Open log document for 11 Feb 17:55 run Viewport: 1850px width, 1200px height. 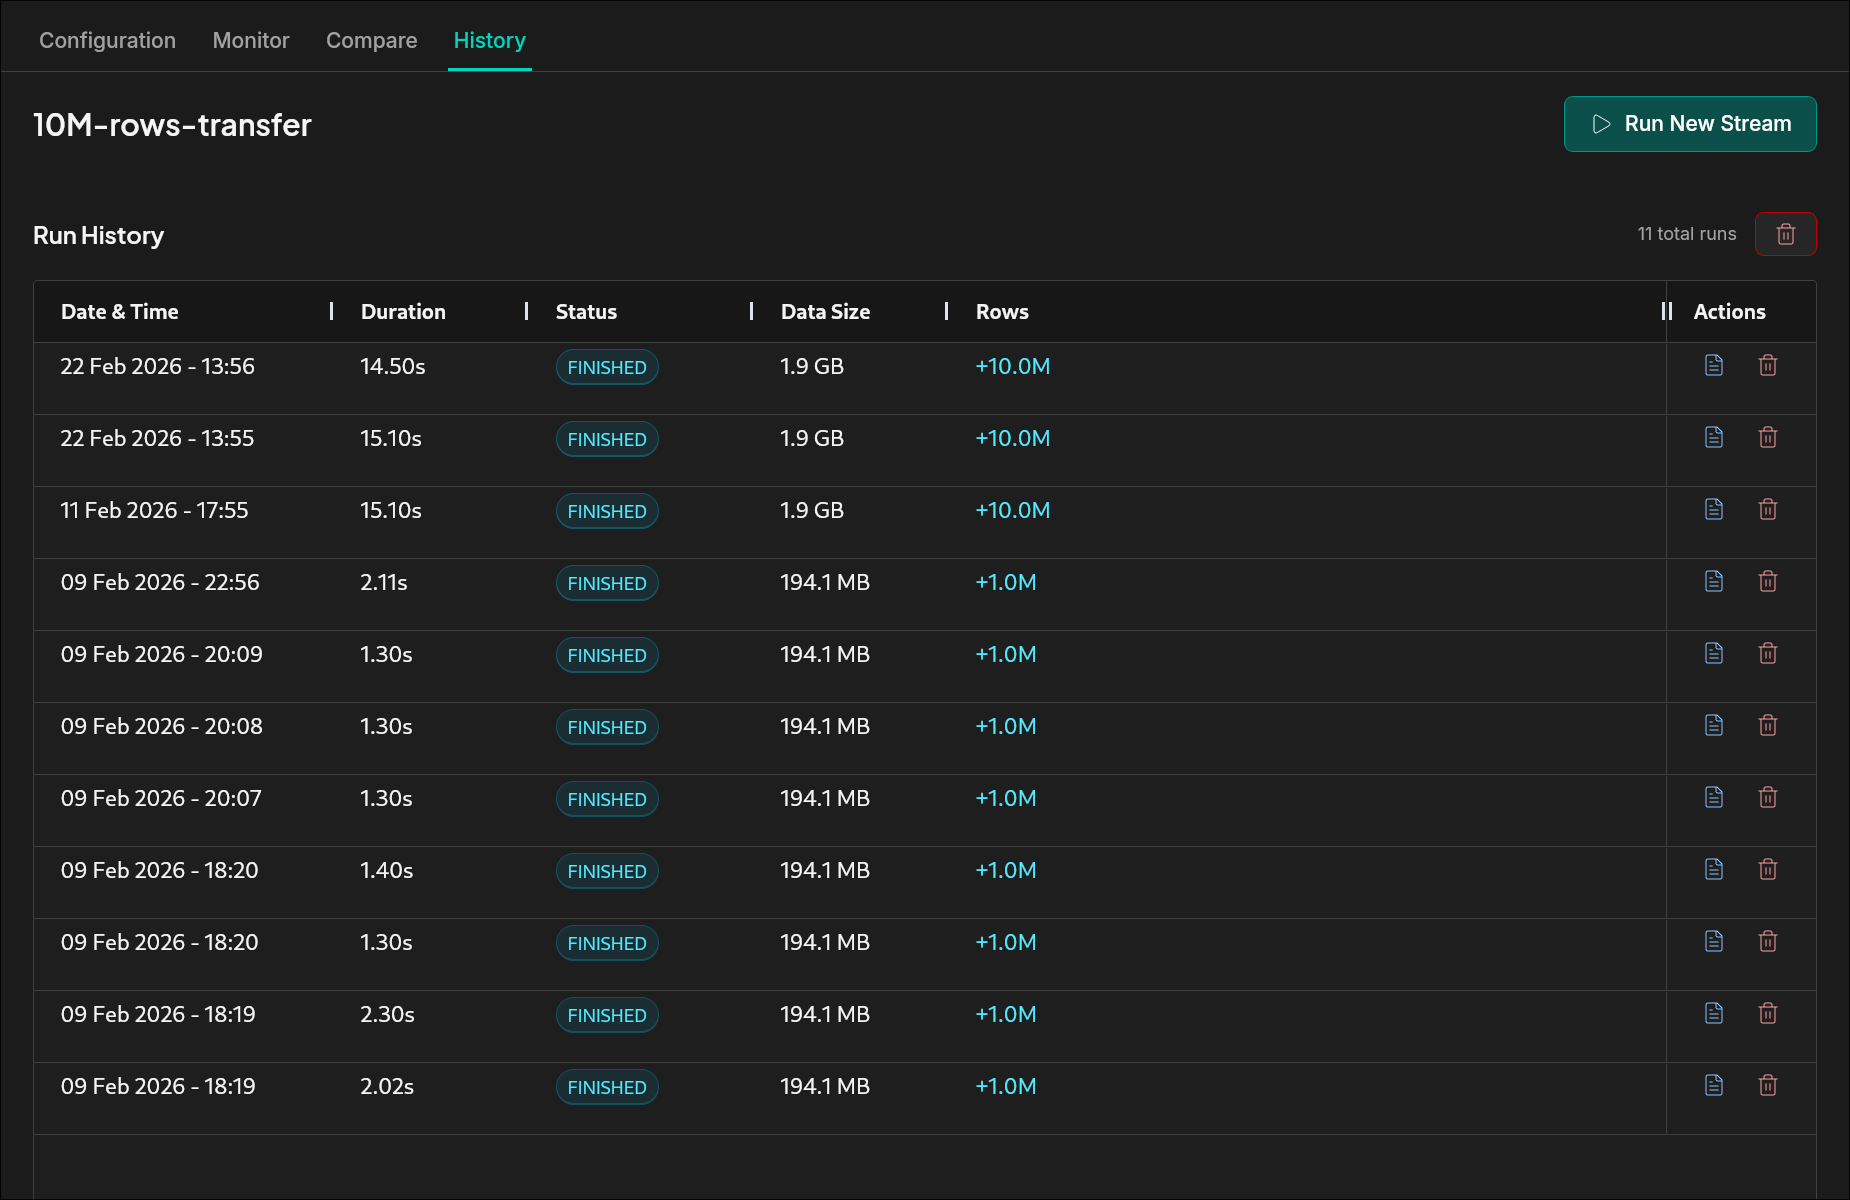tap(1714, 509)
